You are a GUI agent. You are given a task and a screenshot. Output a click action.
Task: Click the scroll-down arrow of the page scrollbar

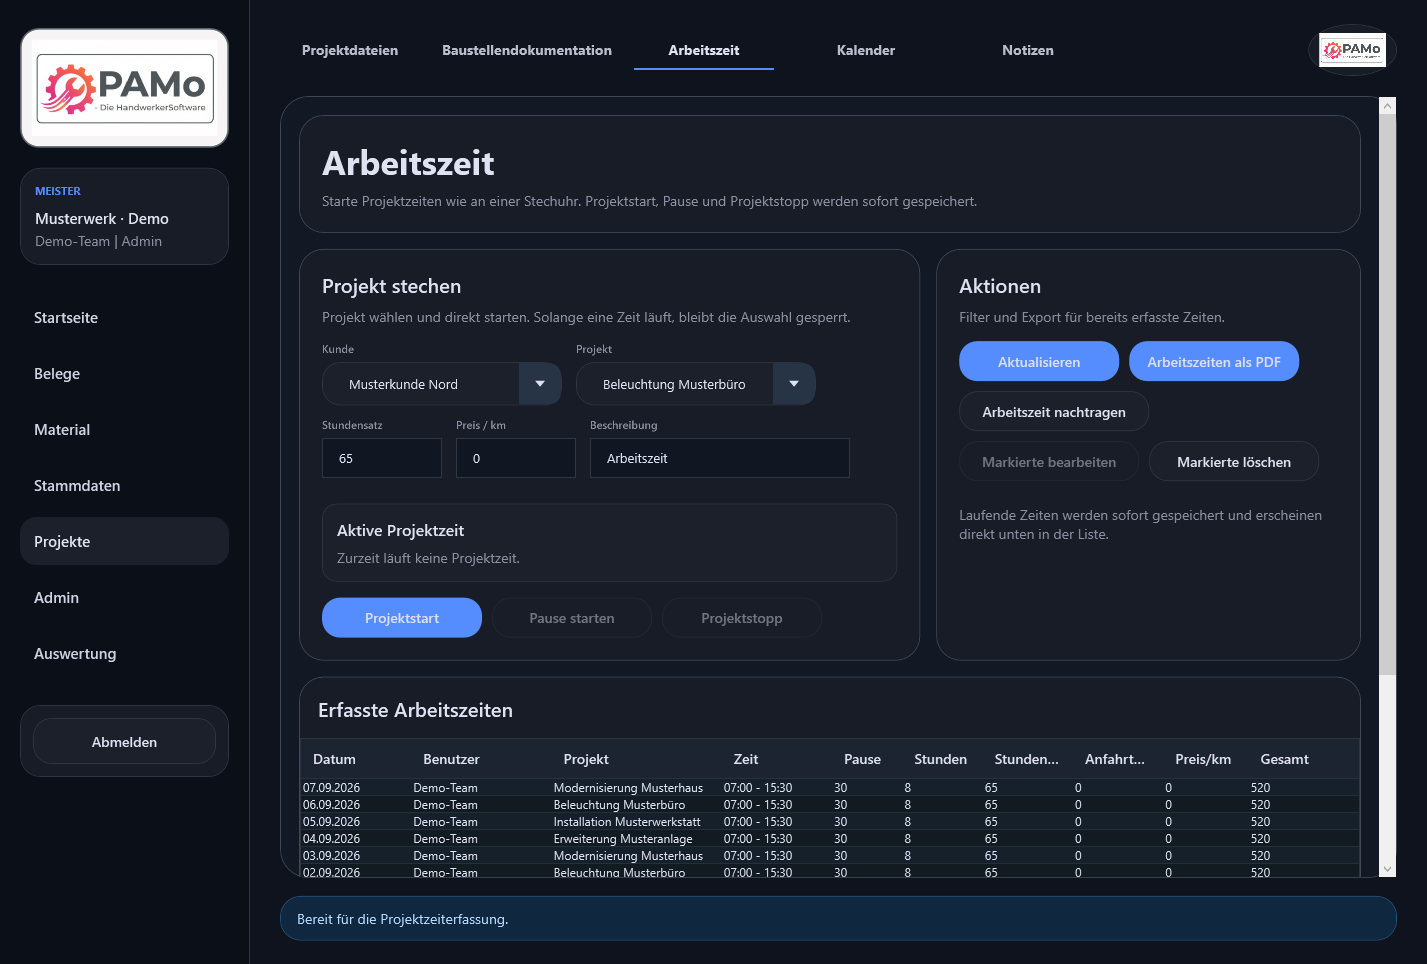(x=1387, y=869)
